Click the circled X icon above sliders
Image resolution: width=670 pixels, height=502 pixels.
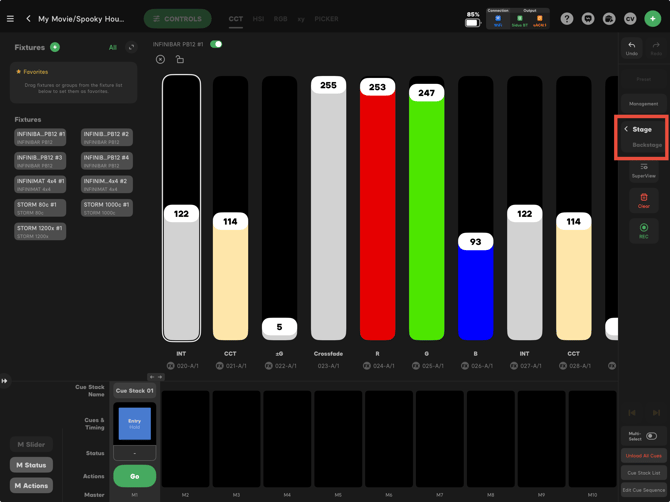click(x=160, y=59)
